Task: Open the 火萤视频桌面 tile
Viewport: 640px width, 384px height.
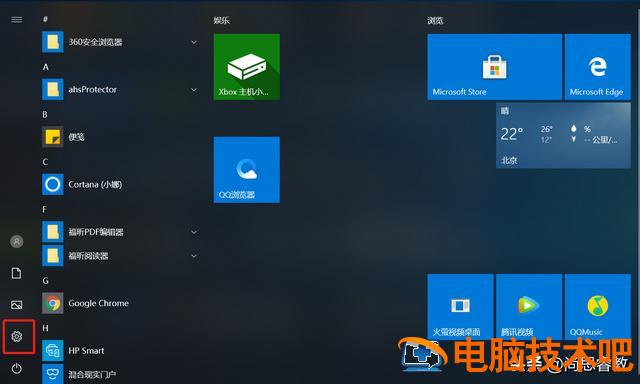Action: point(460,307)
